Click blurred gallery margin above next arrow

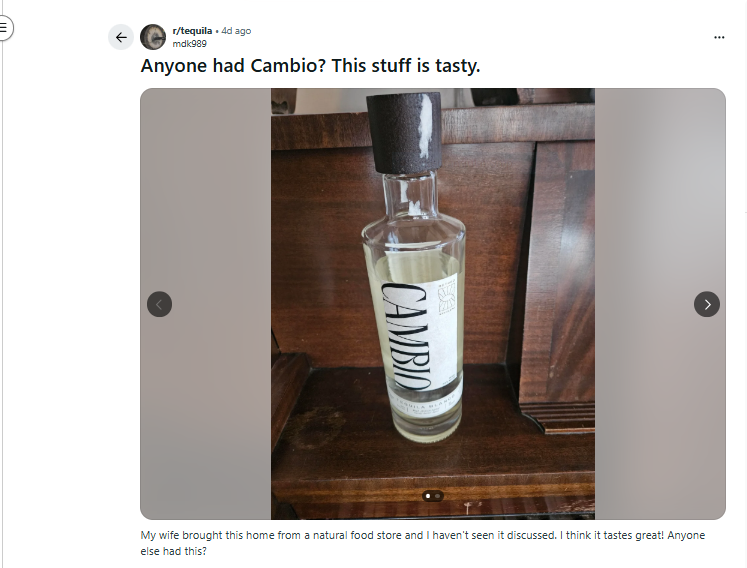pos(660,191)
